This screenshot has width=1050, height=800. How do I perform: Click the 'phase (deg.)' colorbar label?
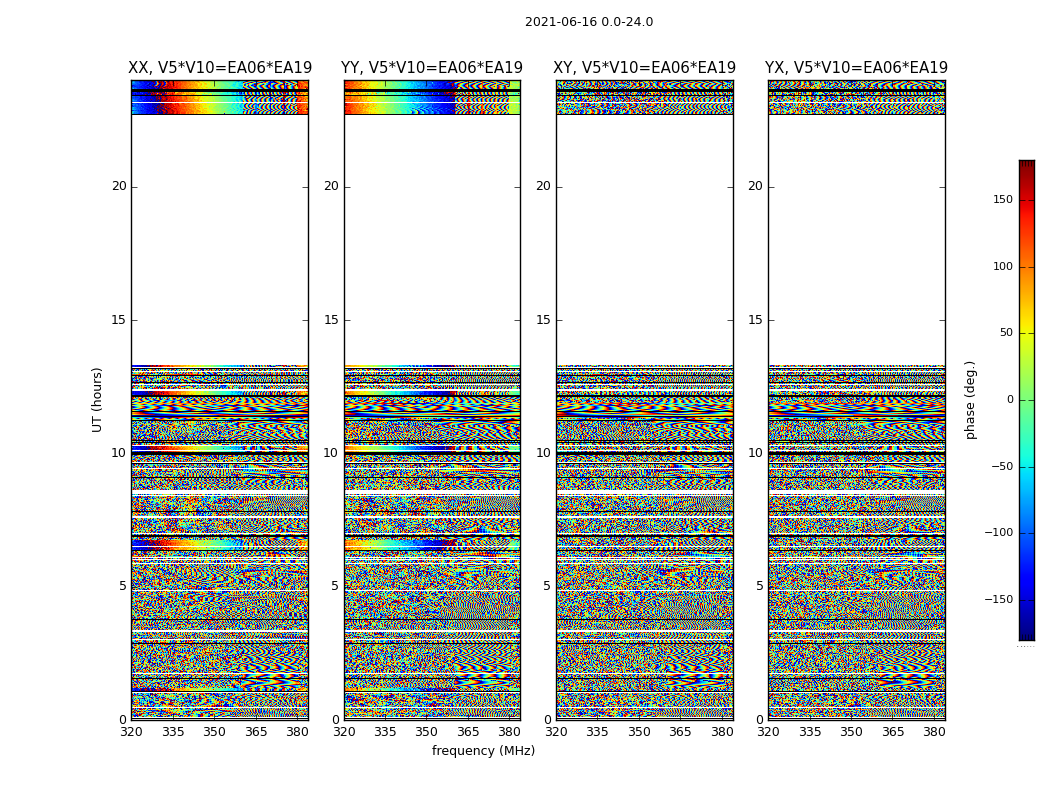pos(970,400)
